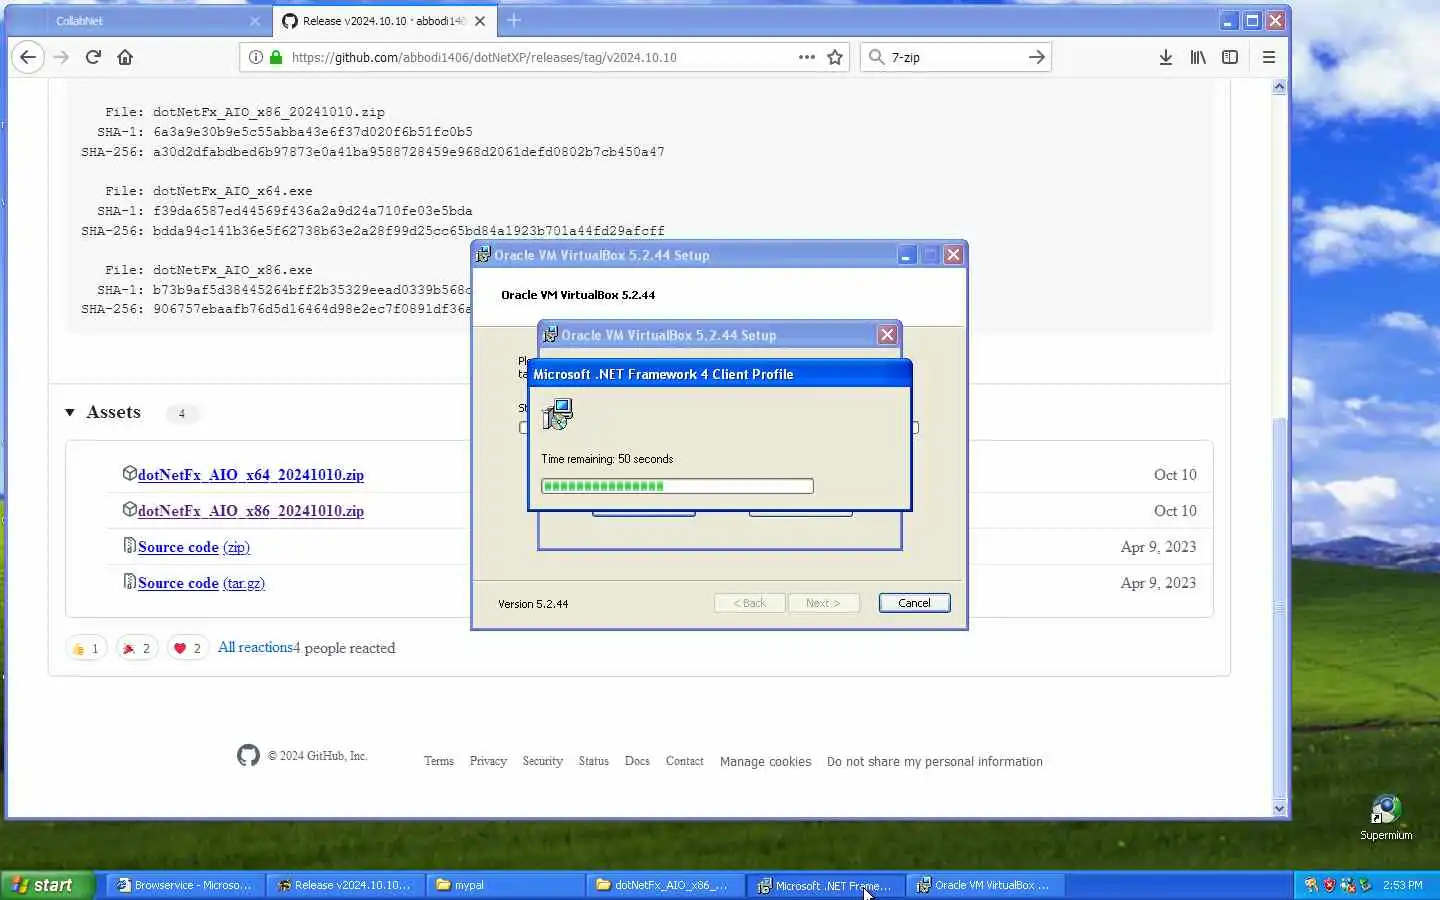Submit the 7-zip search with the arrow

click(x=1037, y=57)
